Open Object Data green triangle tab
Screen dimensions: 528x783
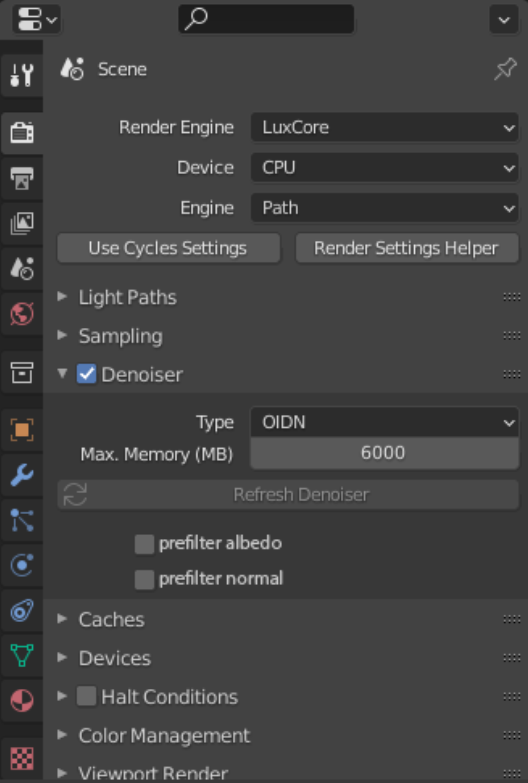(21, 655)
